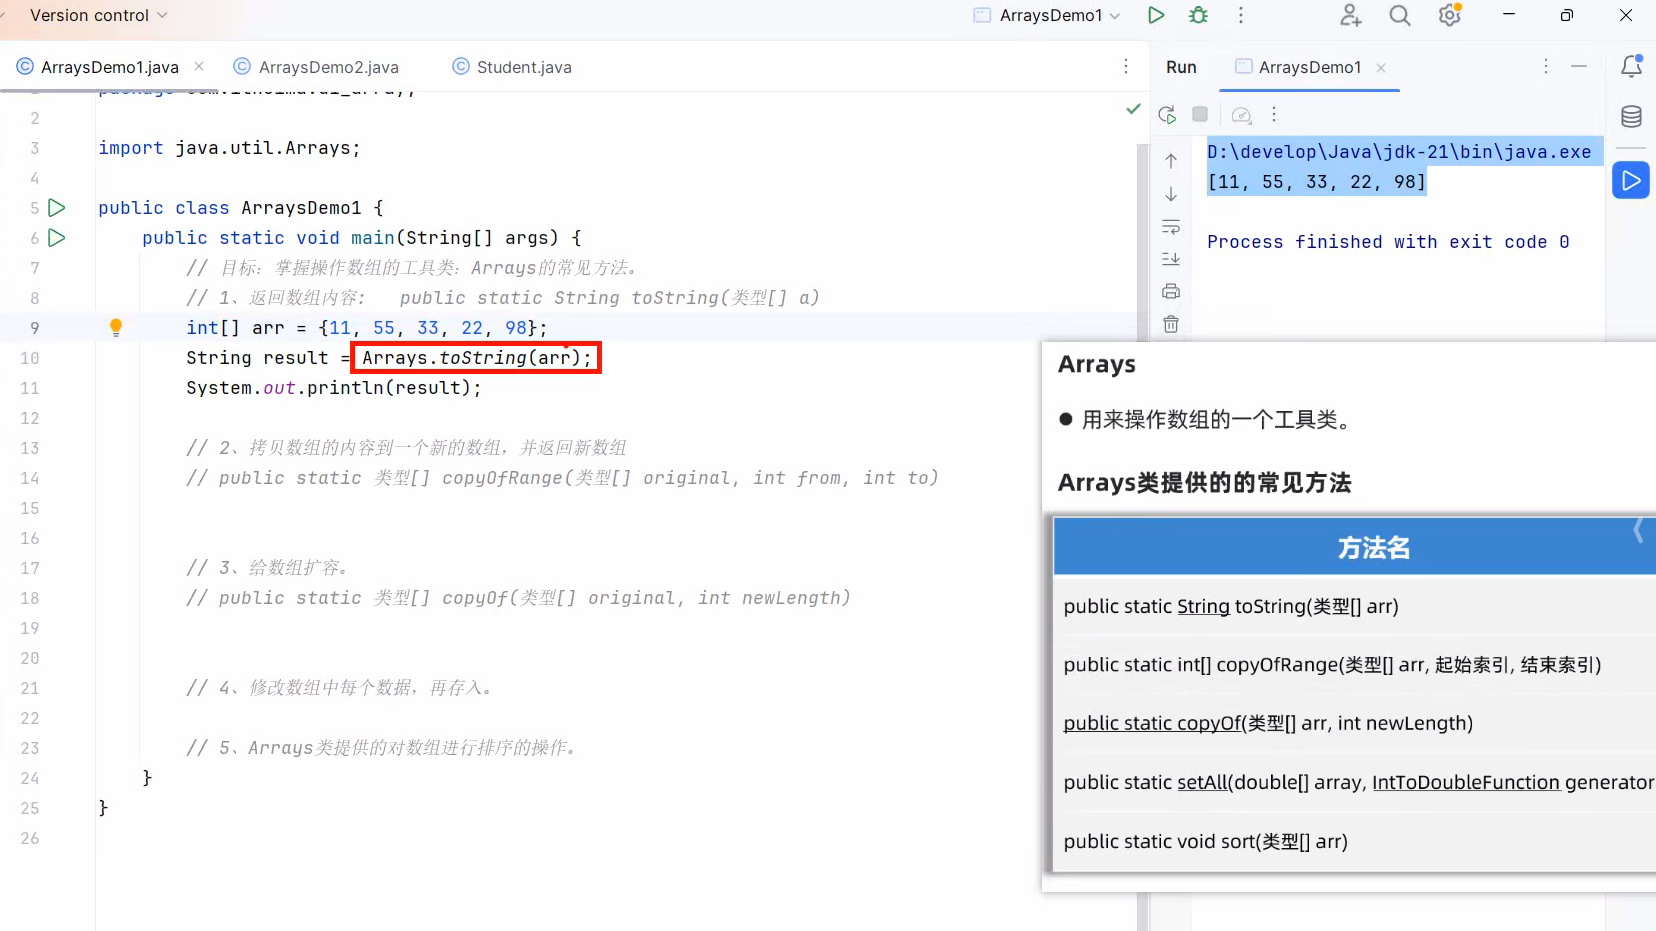The height and width of the screenshot is (931, 1656).
Task: Open editor tabs options three-dot menu
Action: click(x=1126, y=66)
